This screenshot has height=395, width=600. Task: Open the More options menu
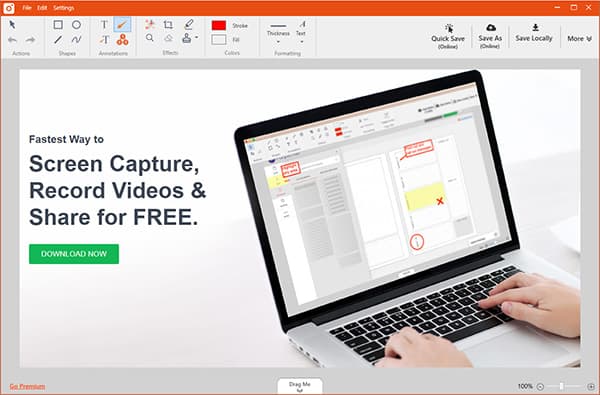[579, 39]
